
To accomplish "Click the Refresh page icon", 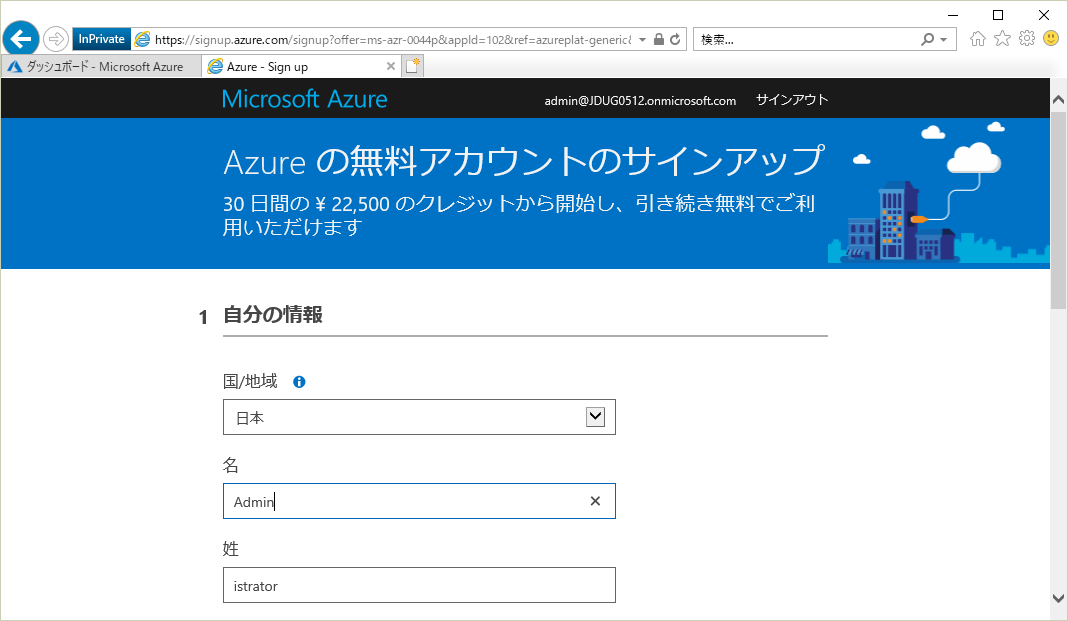I will [675, 39].
